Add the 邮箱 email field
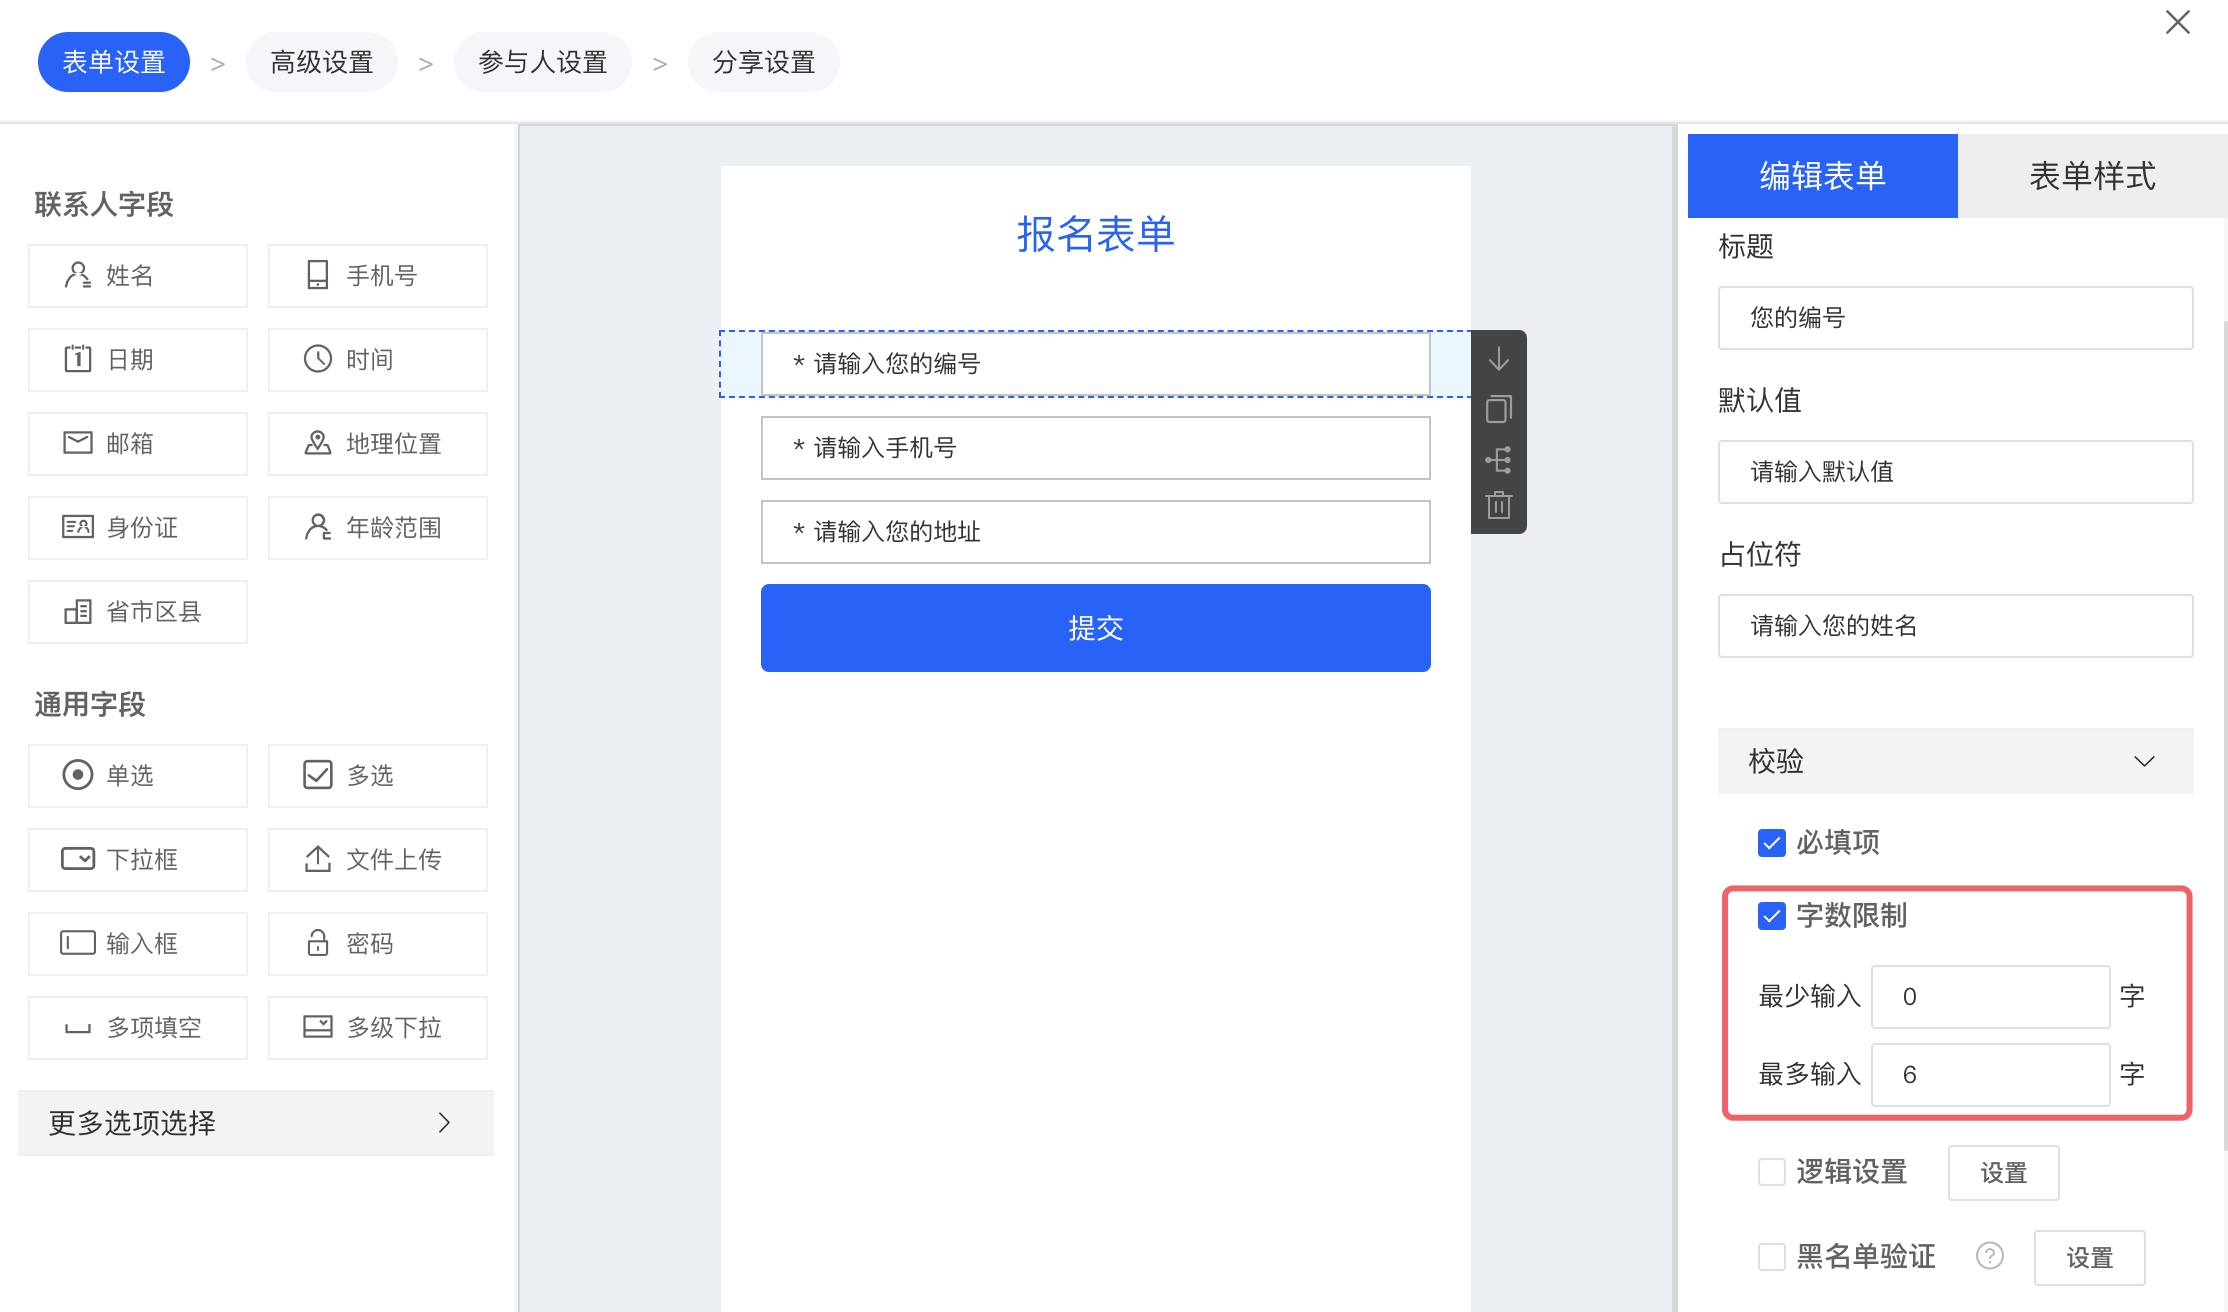2228x1312 pixels. pyautogui.click(x=138, y=444)
